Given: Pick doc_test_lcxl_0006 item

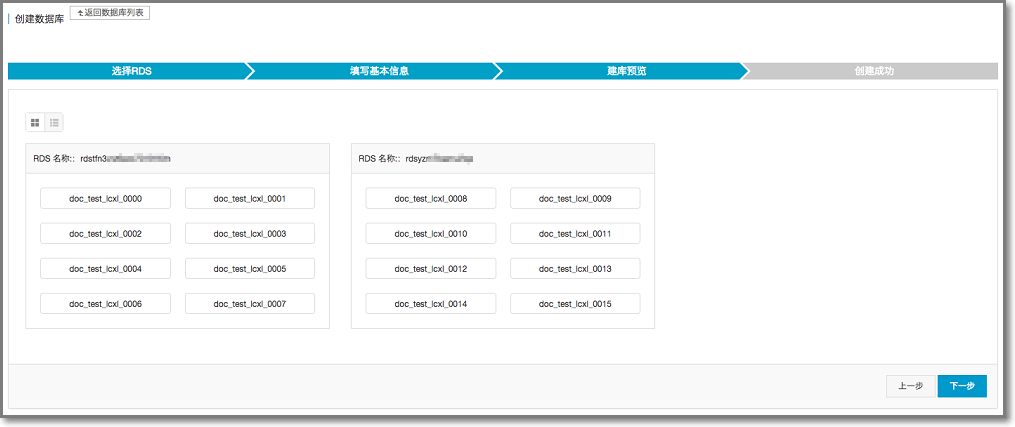Looking at the screenshot, I should tap(106, 303).
